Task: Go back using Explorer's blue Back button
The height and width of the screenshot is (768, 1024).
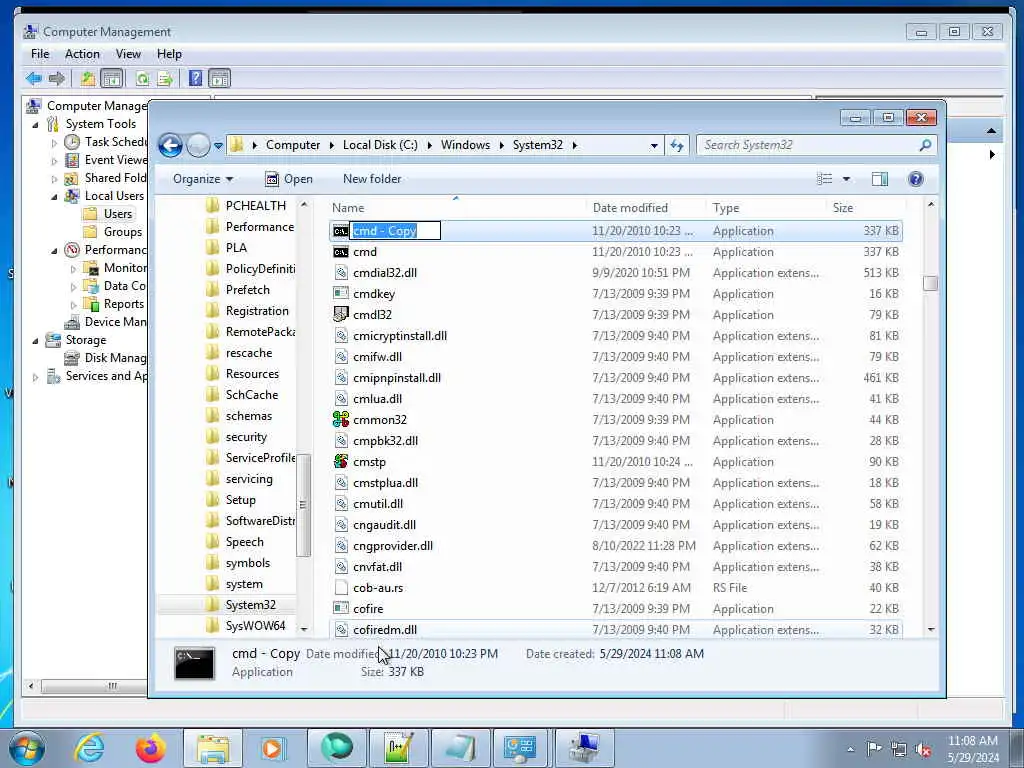Action: (x=170, y=145)
